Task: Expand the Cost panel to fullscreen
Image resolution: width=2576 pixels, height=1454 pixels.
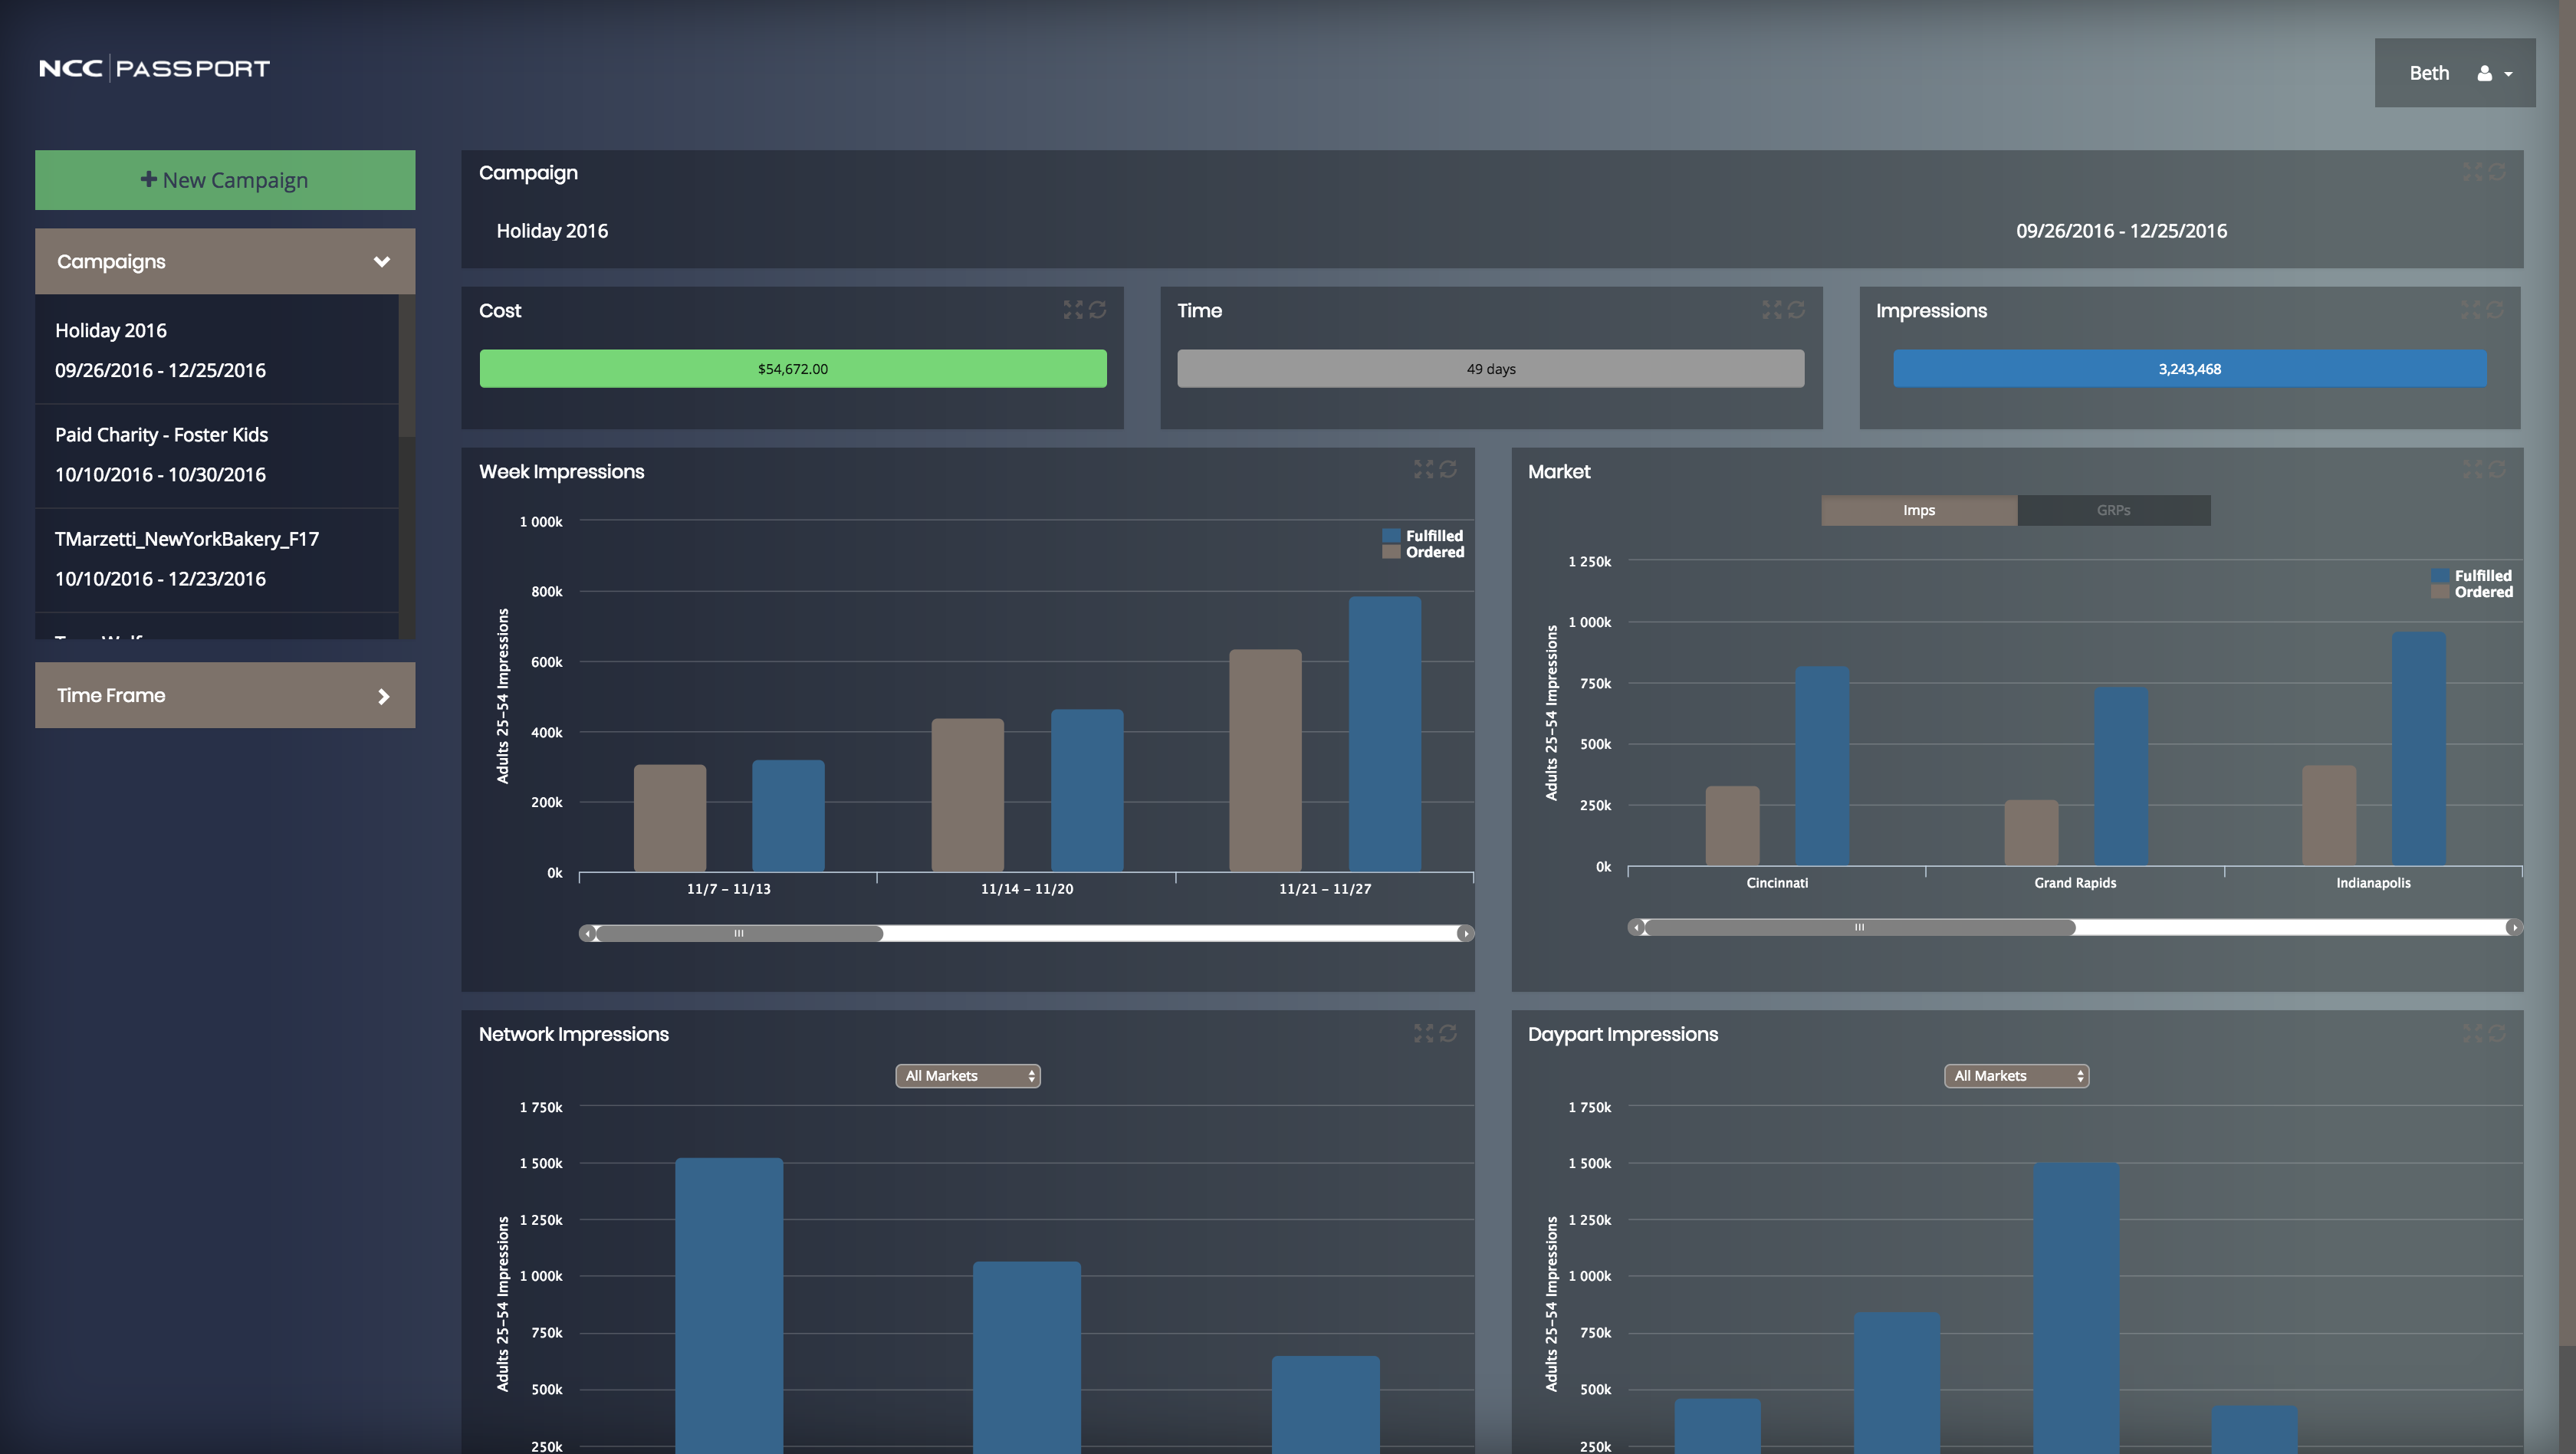Action: [x=1072, y=310]
